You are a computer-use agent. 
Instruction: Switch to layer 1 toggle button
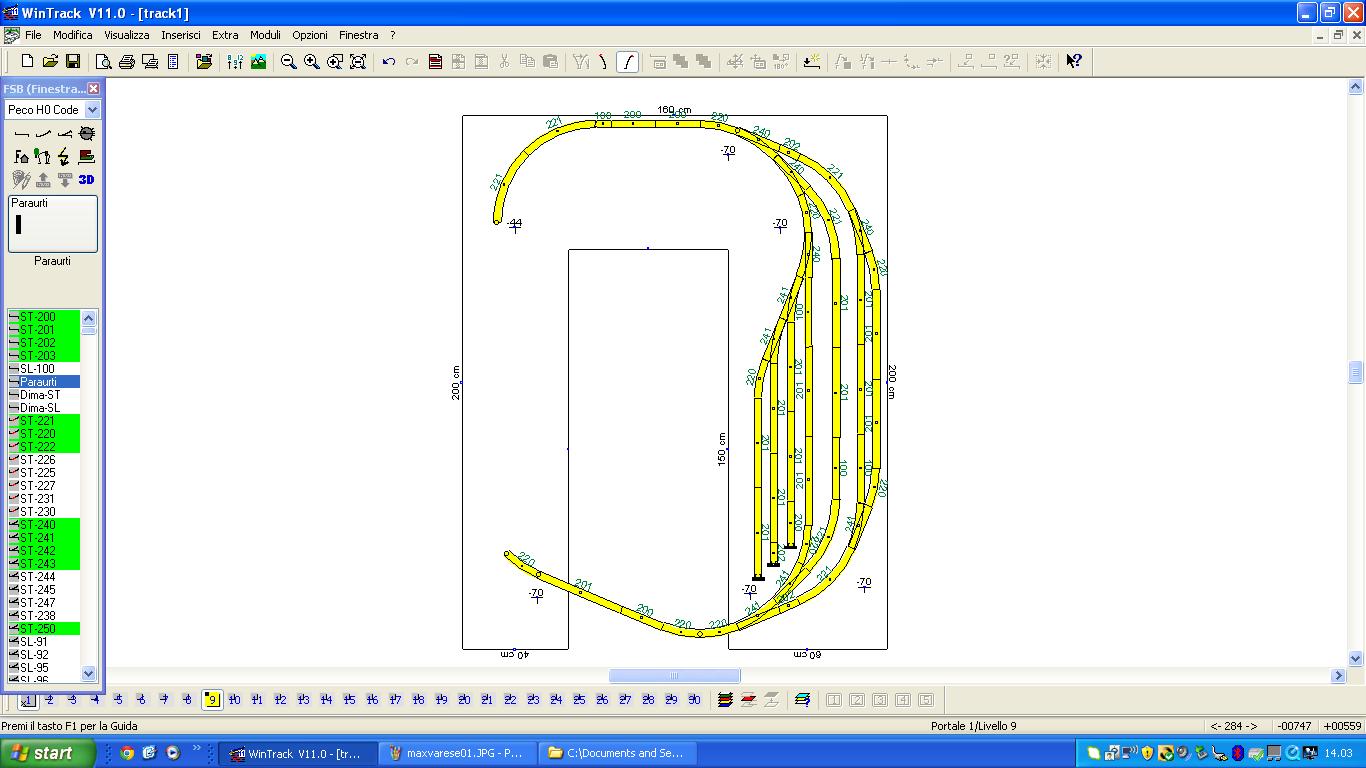click(28, 700)
